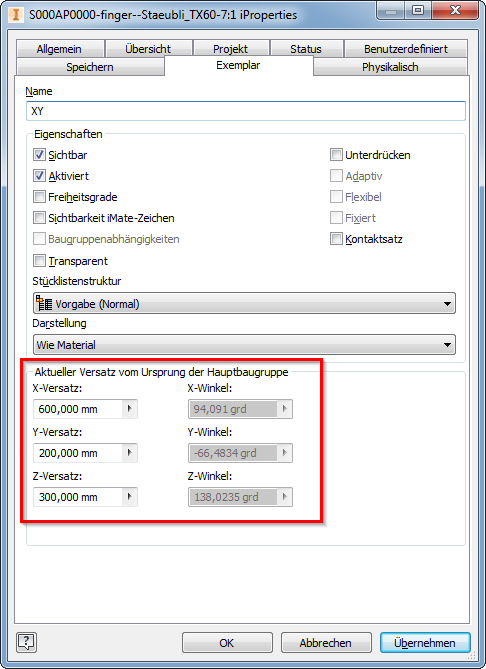Screen dimensions: 486x669
Task: Enable the Transparent checkbox
Action: [x=39, y=260]
